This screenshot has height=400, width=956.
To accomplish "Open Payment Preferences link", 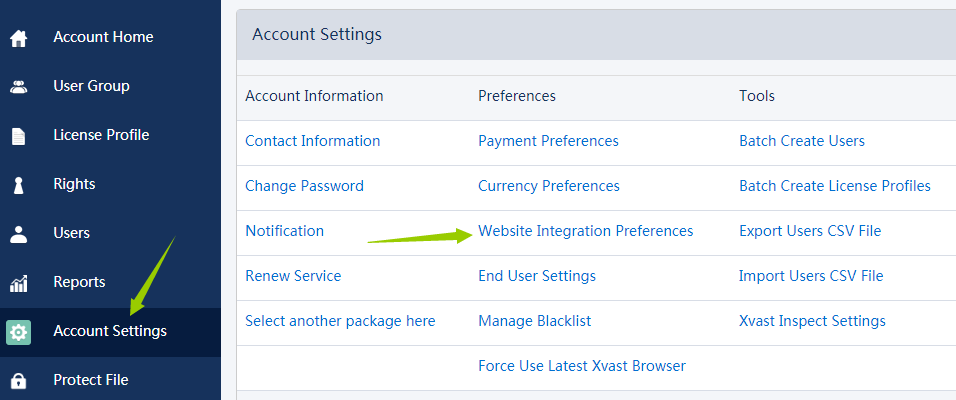I will pos(548,141).
